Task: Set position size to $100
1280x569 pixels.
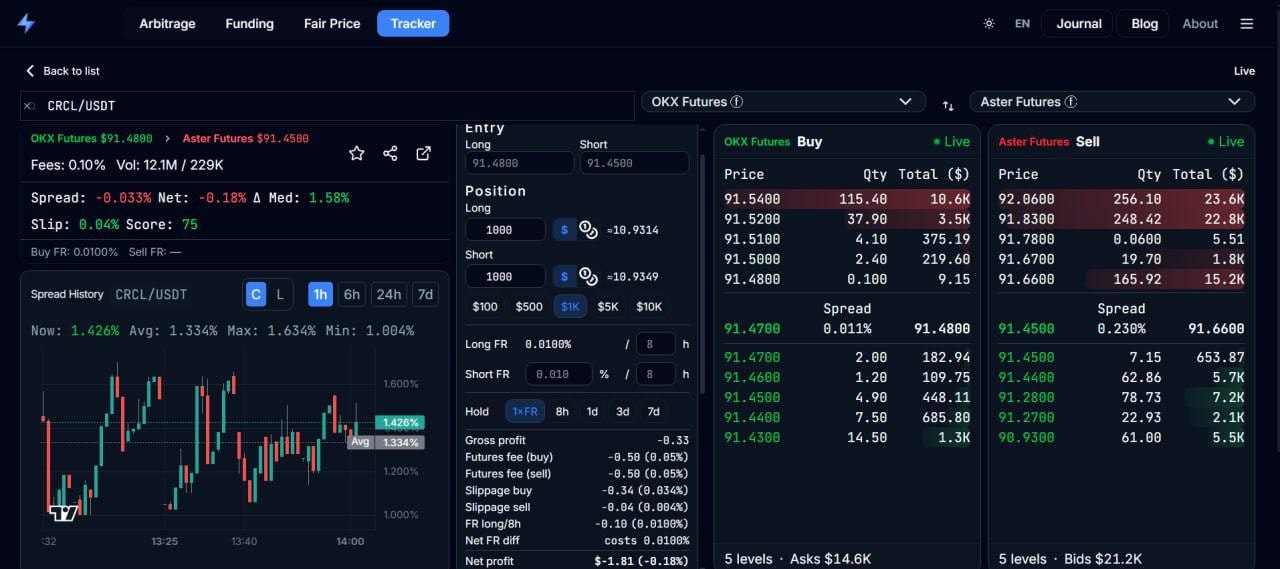Action: 485,307
